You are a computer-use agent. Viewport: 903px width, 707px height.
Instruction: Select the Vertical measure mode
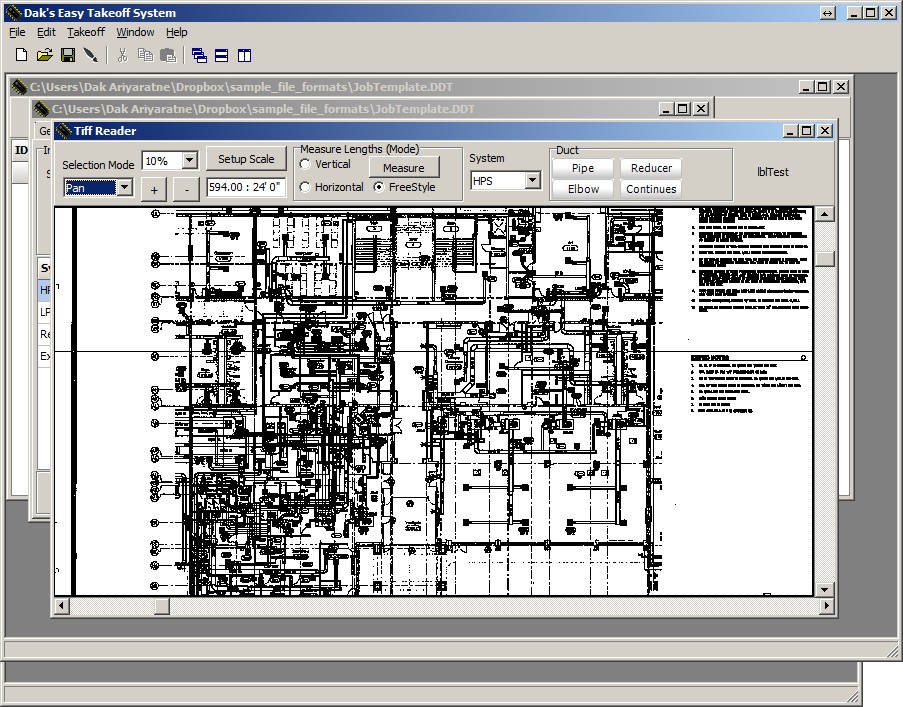[x=305, y=164]
